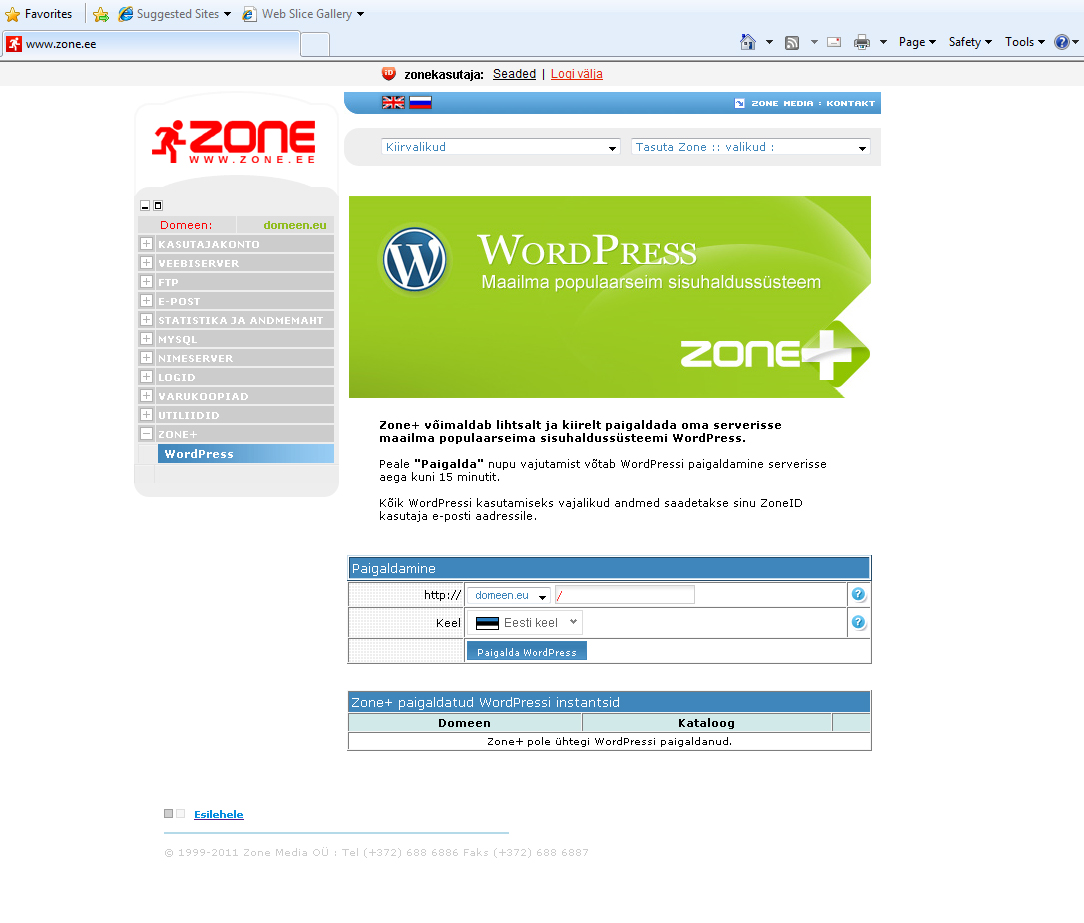The height and width of the screenshot is (923, 1084).
Task: Click the www.zone.ee tab favicon
Action: click(x=14, y=44)
